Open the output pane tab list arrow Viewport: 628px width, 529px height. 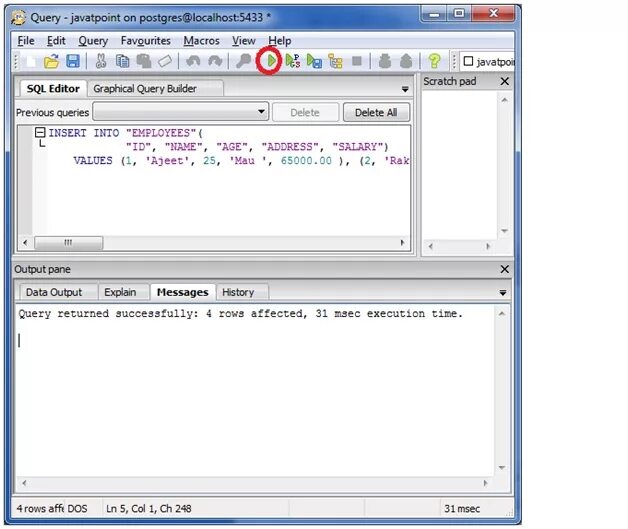coord(503,293)
